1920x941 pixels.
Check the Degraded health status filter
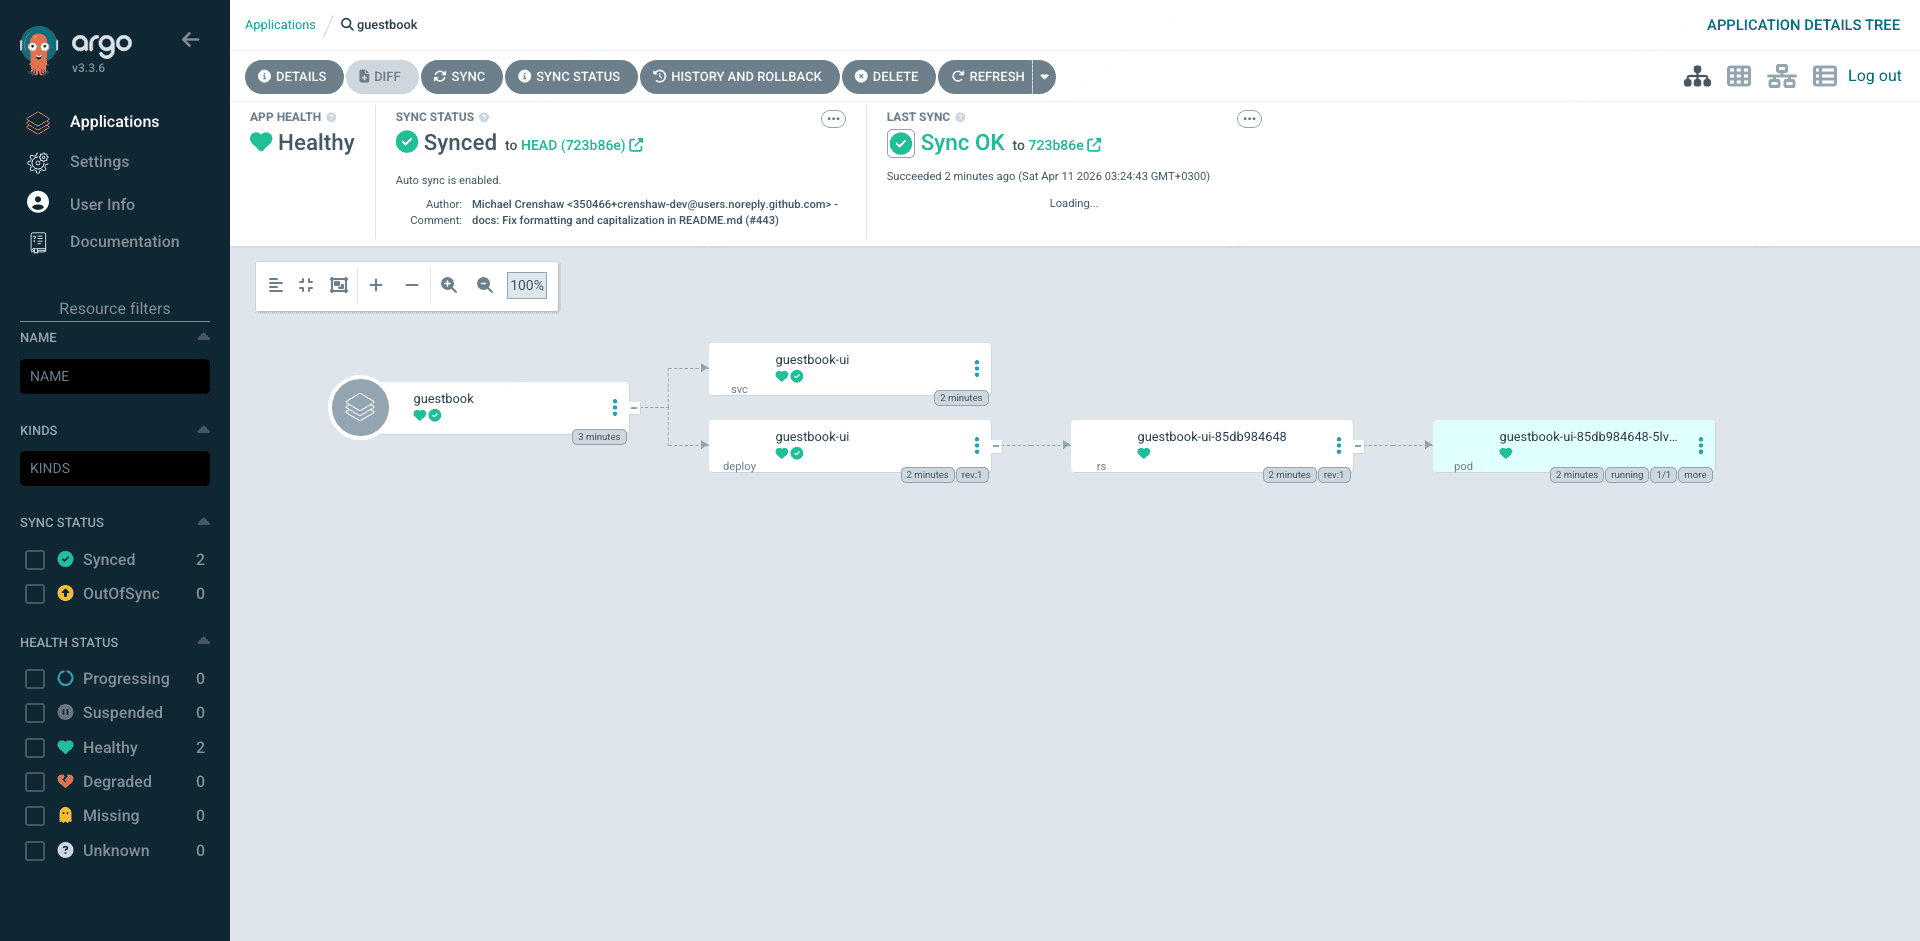coord(34,781)
